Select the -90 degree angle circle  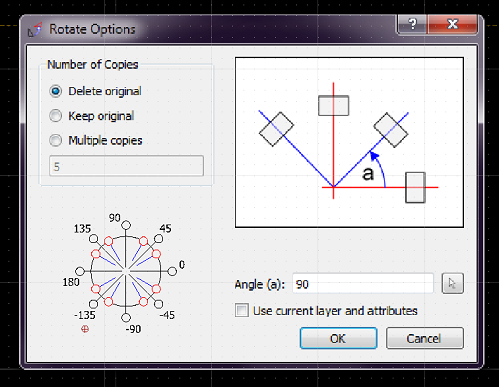click(126, 318)
